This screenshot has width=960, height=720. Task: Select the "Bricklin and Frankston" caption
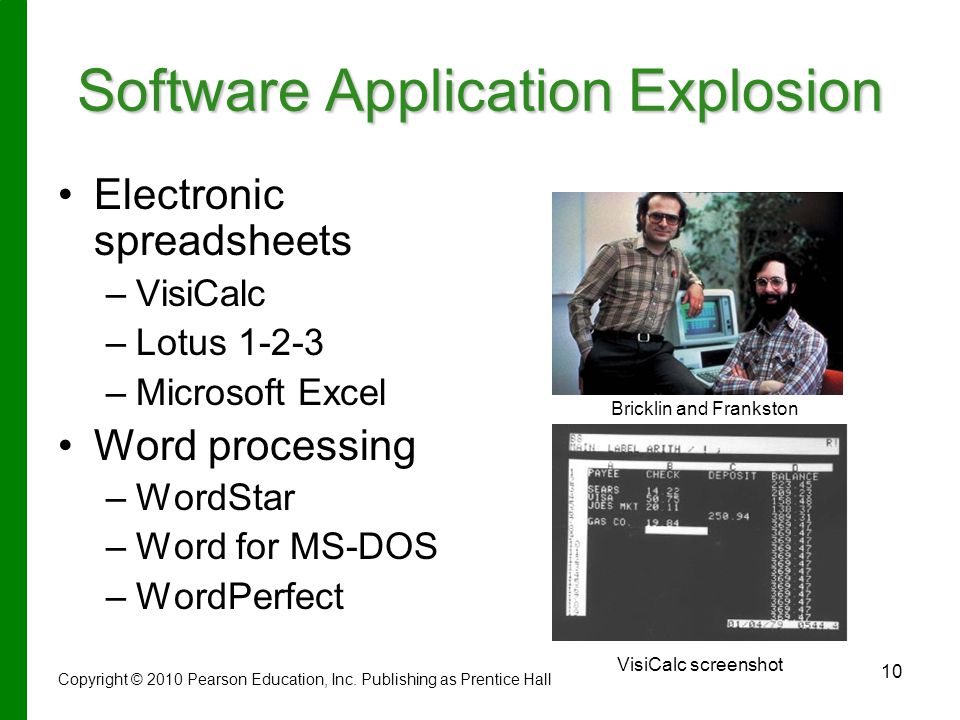(704, 408)
